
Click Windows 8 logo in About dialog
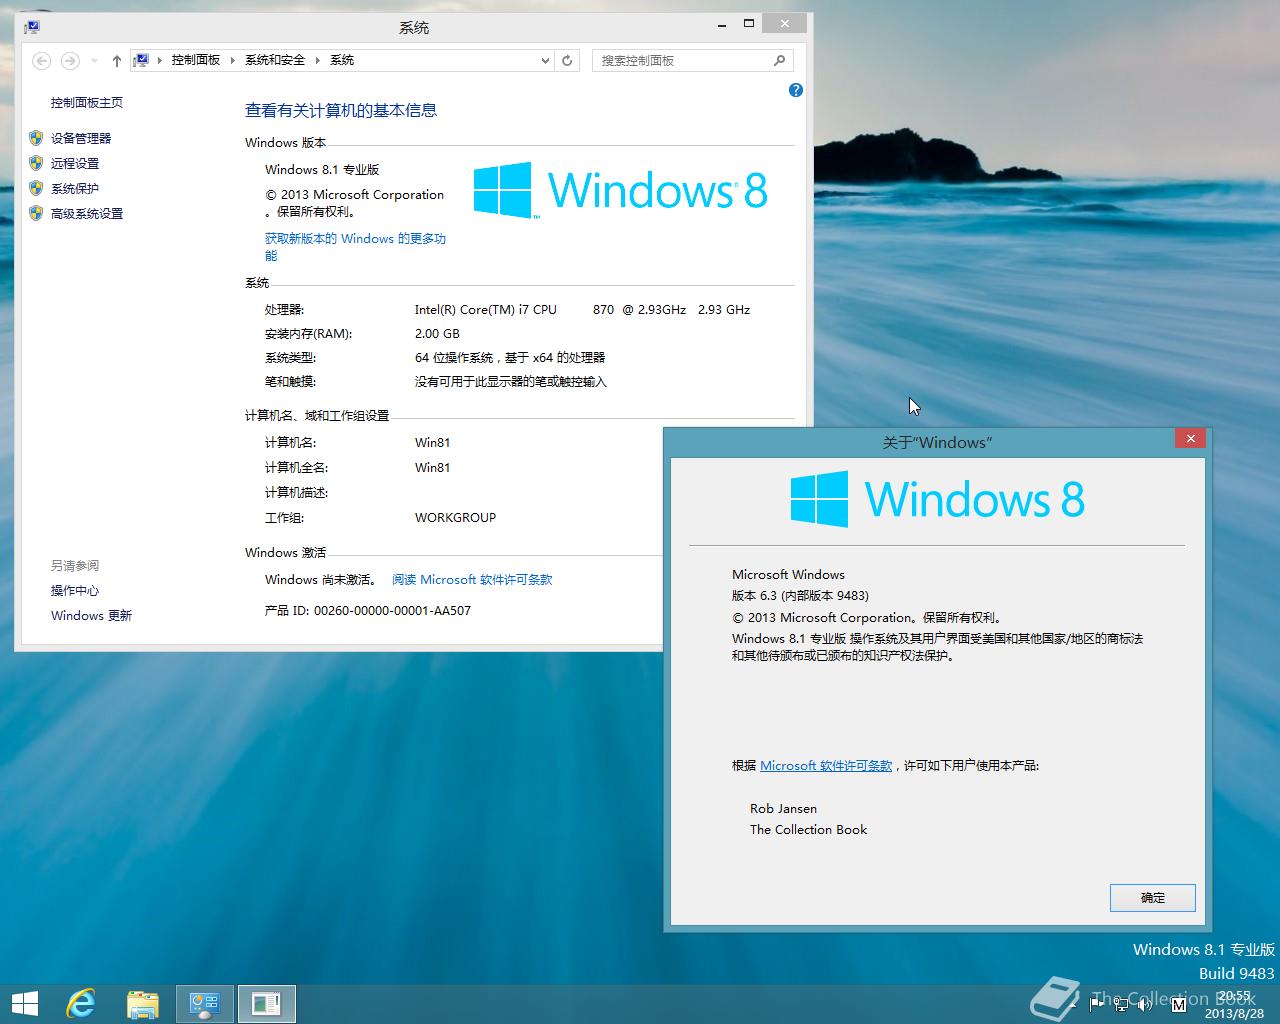pyautogui.click(x=937, y=498)
